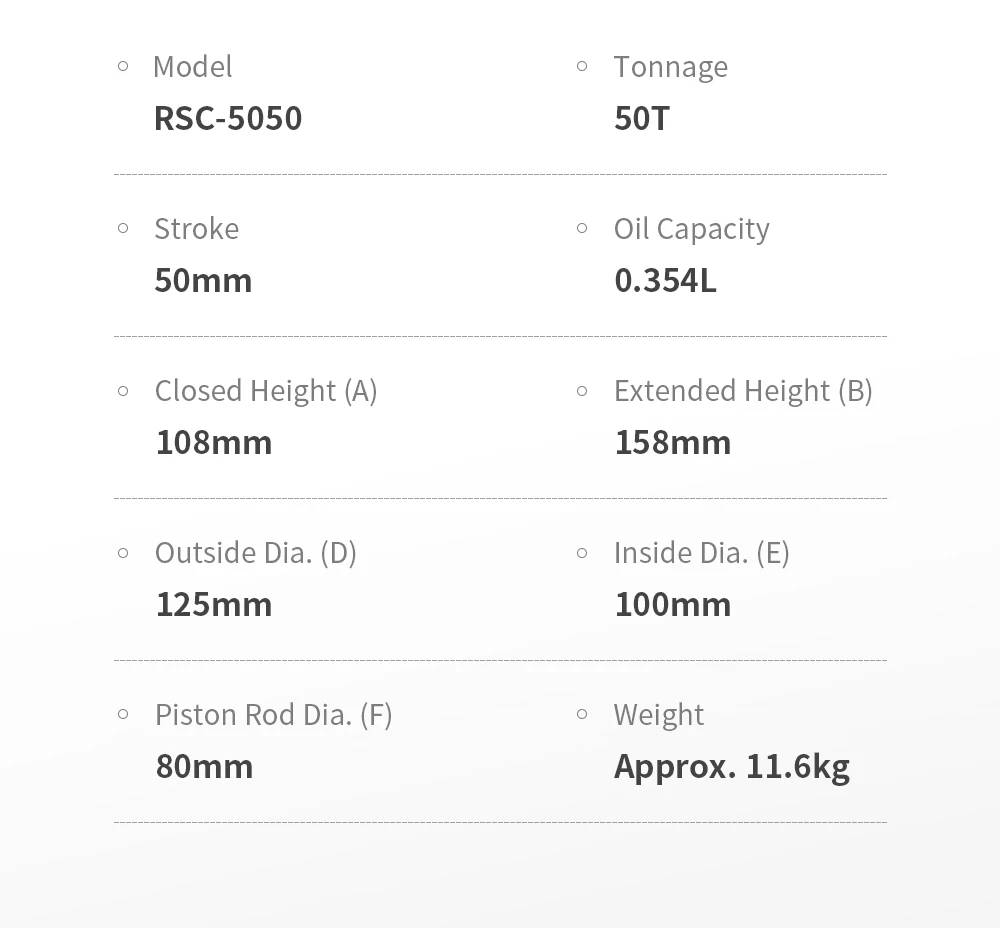Click the 108mm closed height value
This screenshot has height=928, width=1000.
tap(214, 443)
